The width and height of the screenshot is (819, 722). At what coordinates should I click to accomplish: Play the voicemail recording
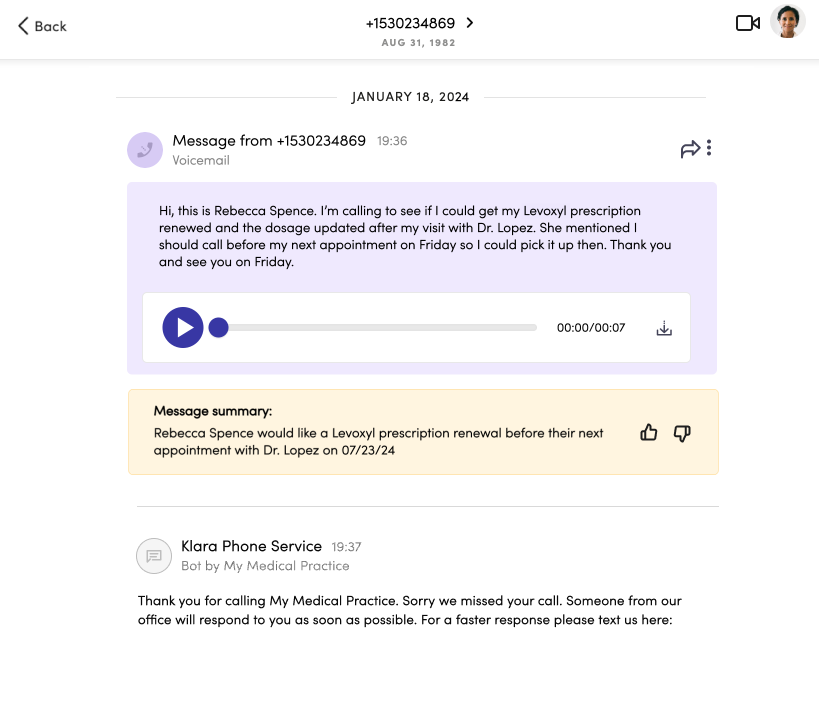click(x=183, y=328)
